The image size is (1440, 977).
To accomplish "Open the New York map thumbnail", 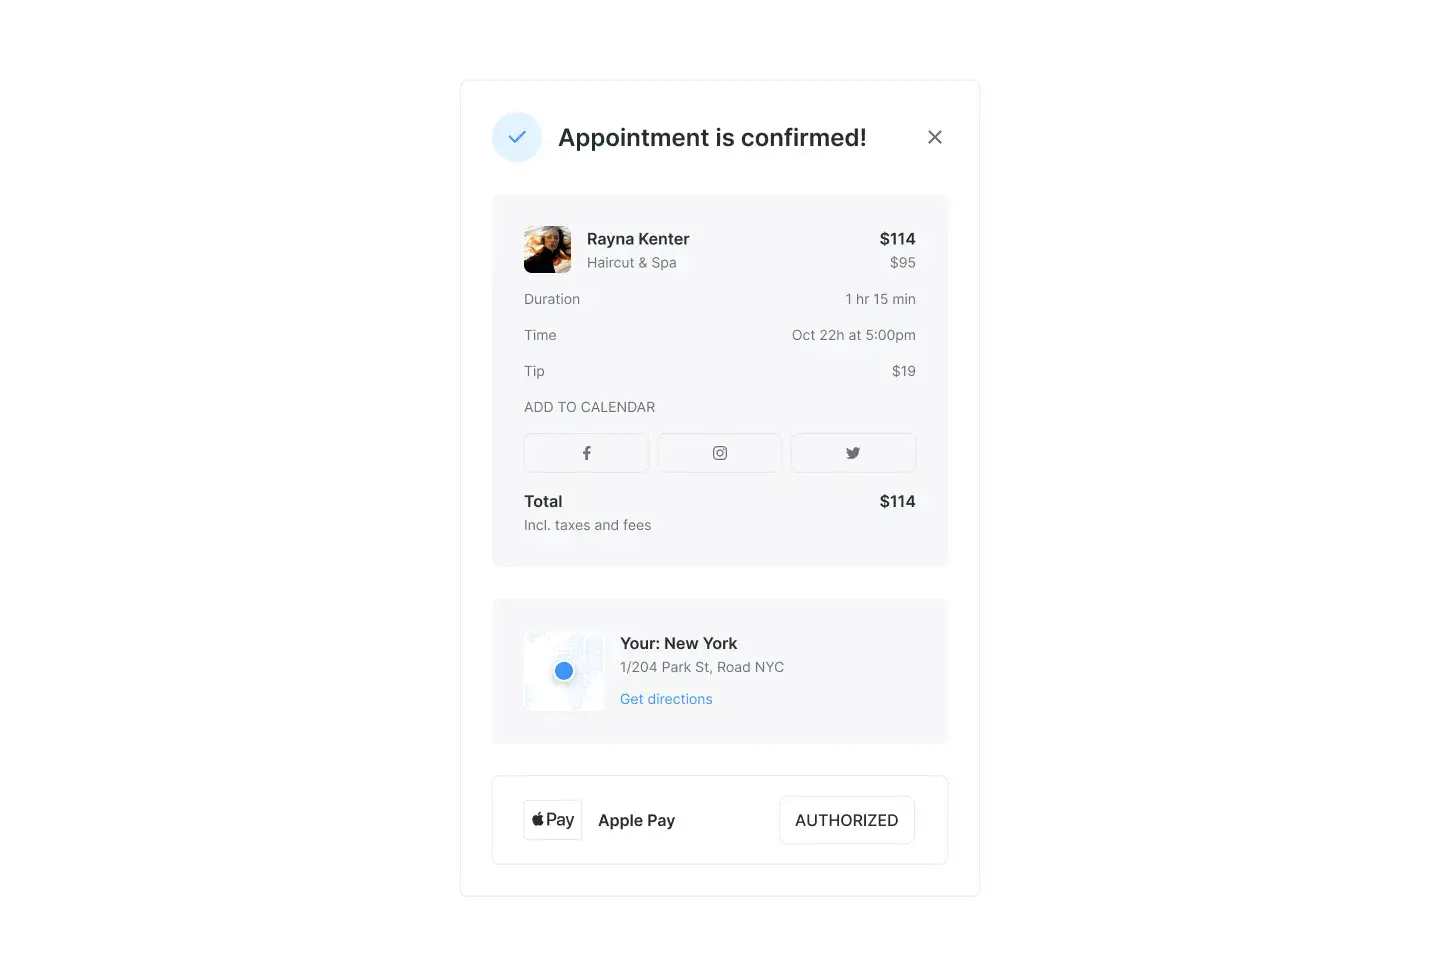I will click(564, 671).
